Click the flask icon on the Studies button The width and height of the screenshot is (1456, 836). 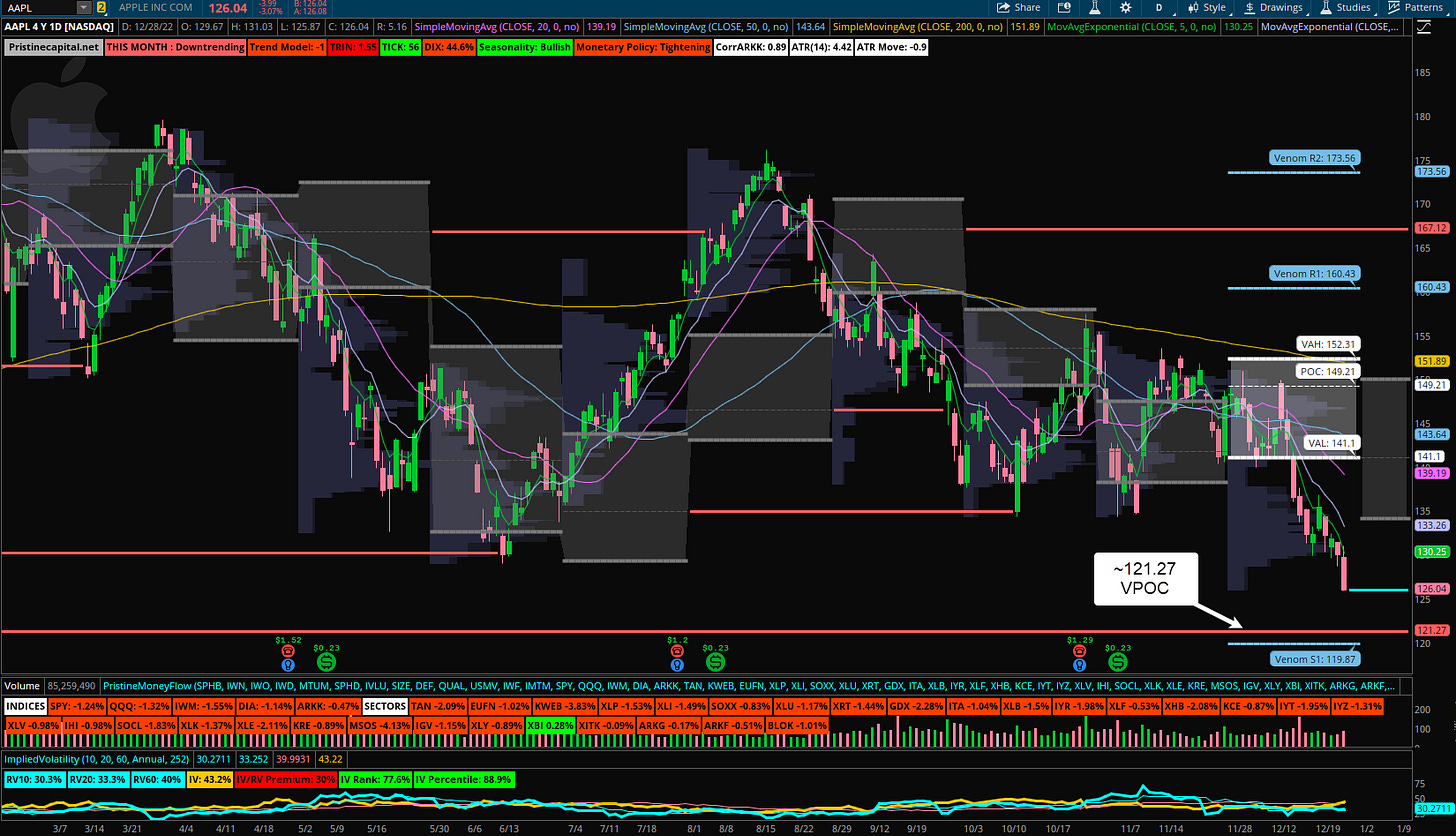pyautogui.click(x=1324, y=8)
